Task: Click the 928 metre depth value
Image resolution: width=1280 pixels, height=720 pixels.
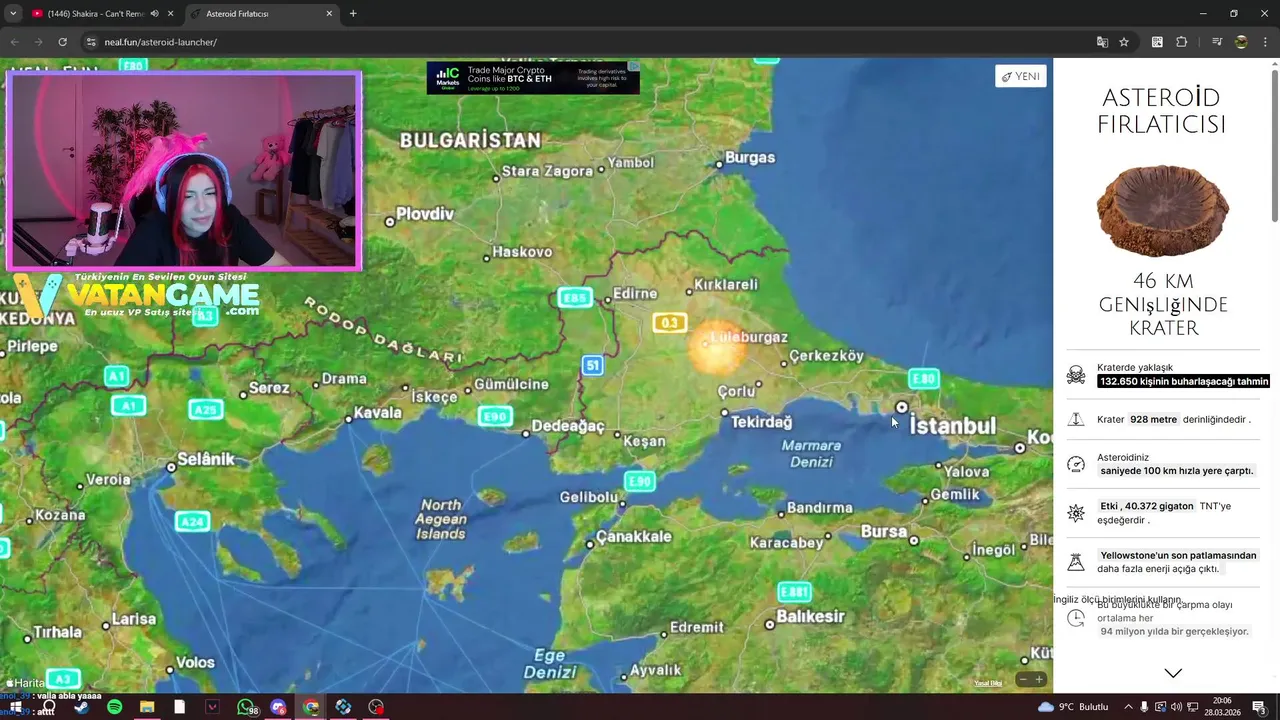Action: coord(1153,420)
